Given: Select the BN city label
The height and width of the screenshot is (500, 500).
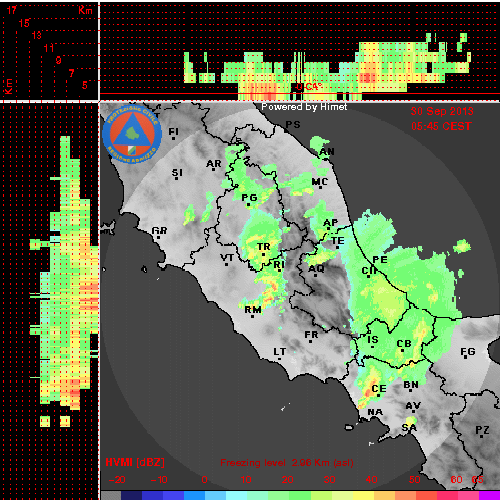Looking at the screenshot, I should (x=411, y=385).
